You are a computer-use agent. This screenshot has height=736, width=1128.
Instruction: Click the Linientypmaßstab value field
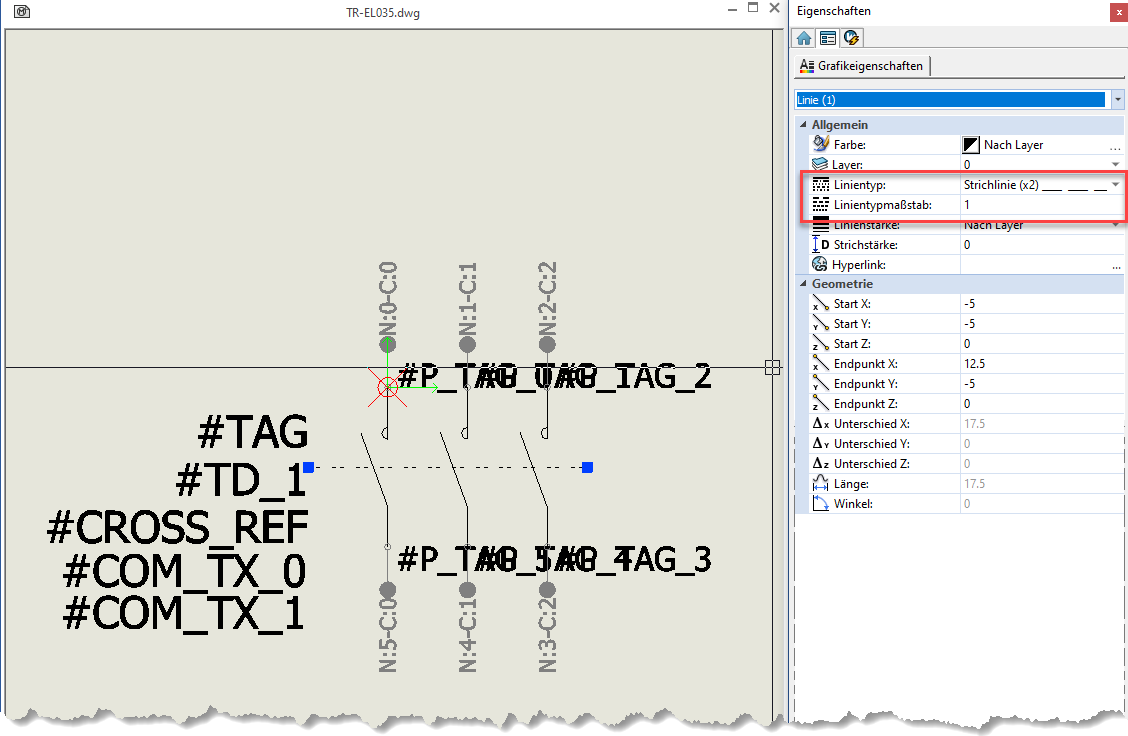click(x=1035, y=205)
